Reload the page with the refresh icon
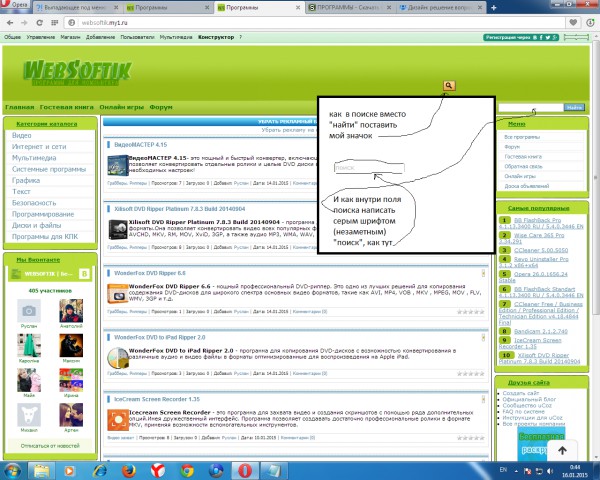 click(x=39, y=23)
